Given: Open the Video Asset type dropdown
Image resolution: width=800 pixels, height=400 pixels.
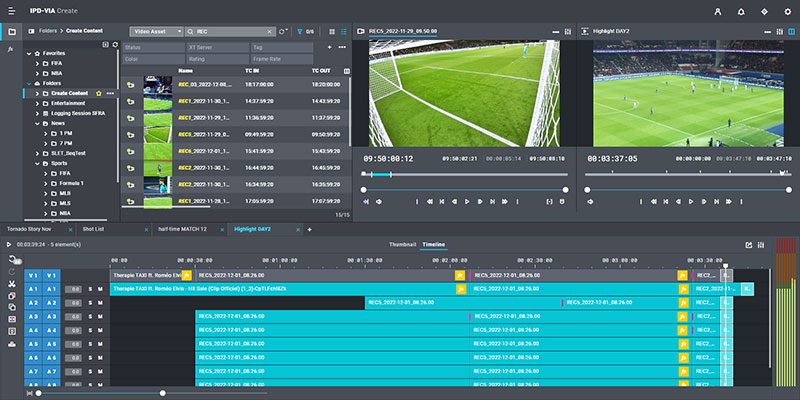Looking at the screenshot, I should [156, 32].
